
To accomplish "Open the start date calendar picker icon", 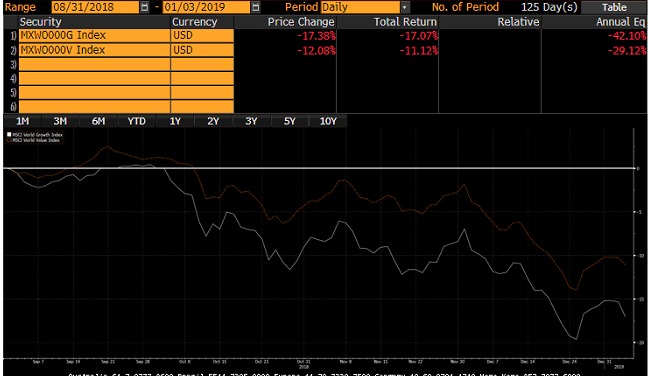I will click(144, 7).
